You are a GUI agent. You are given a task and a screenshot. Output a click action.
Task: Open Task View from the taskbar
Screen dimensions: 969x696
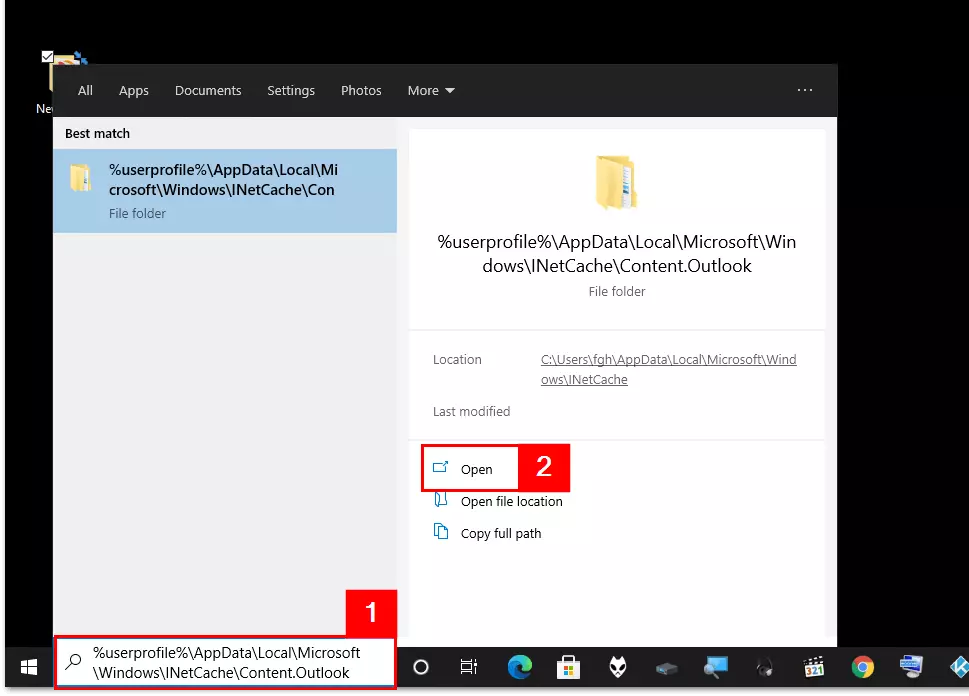(x=468, y=666)
